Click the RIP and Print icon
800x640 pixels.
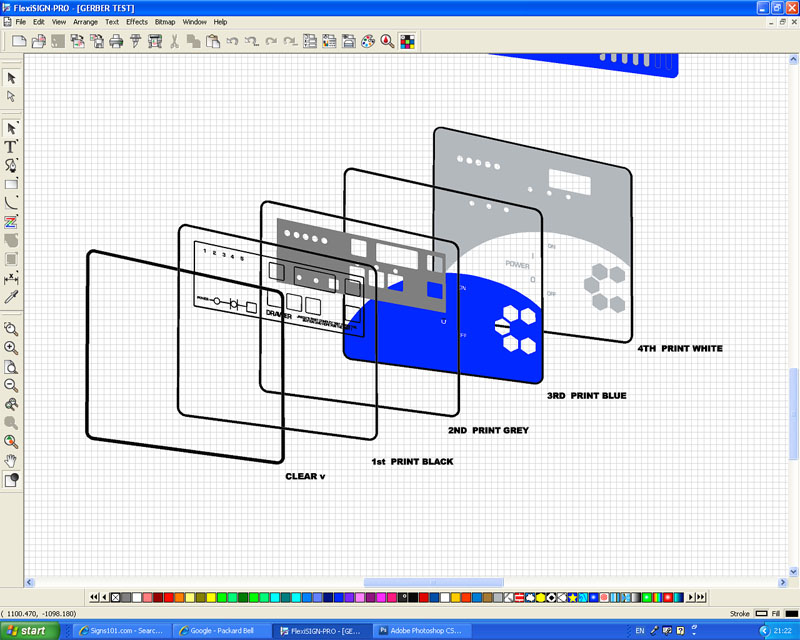click(x=155, y=41)
